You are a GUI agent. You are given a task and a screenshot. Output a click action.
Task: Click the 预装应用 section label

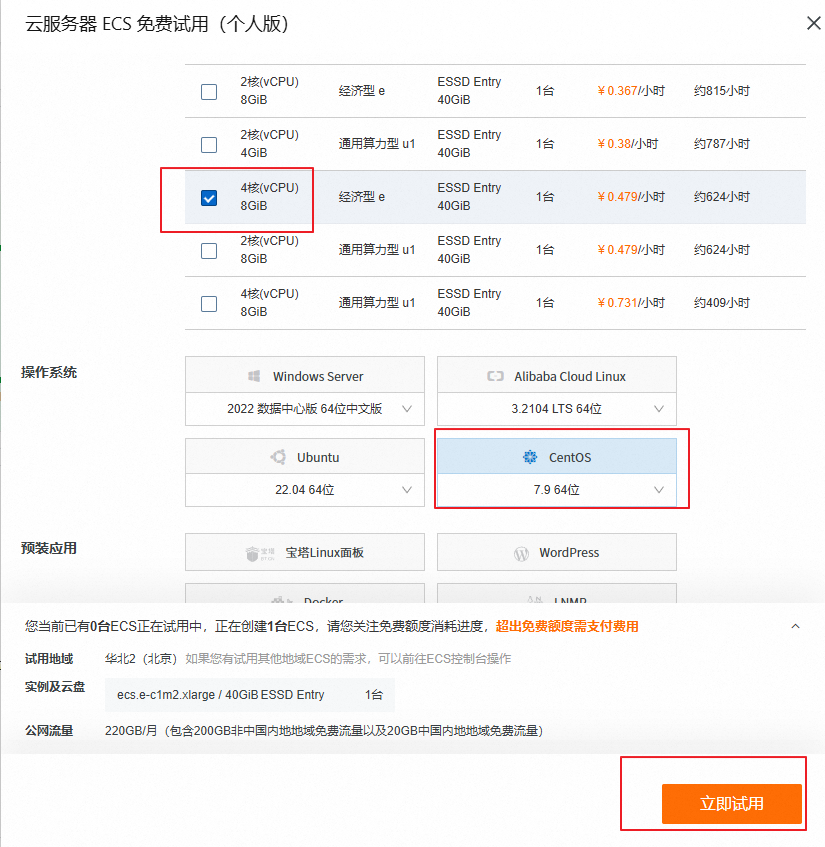click(49, 548)
